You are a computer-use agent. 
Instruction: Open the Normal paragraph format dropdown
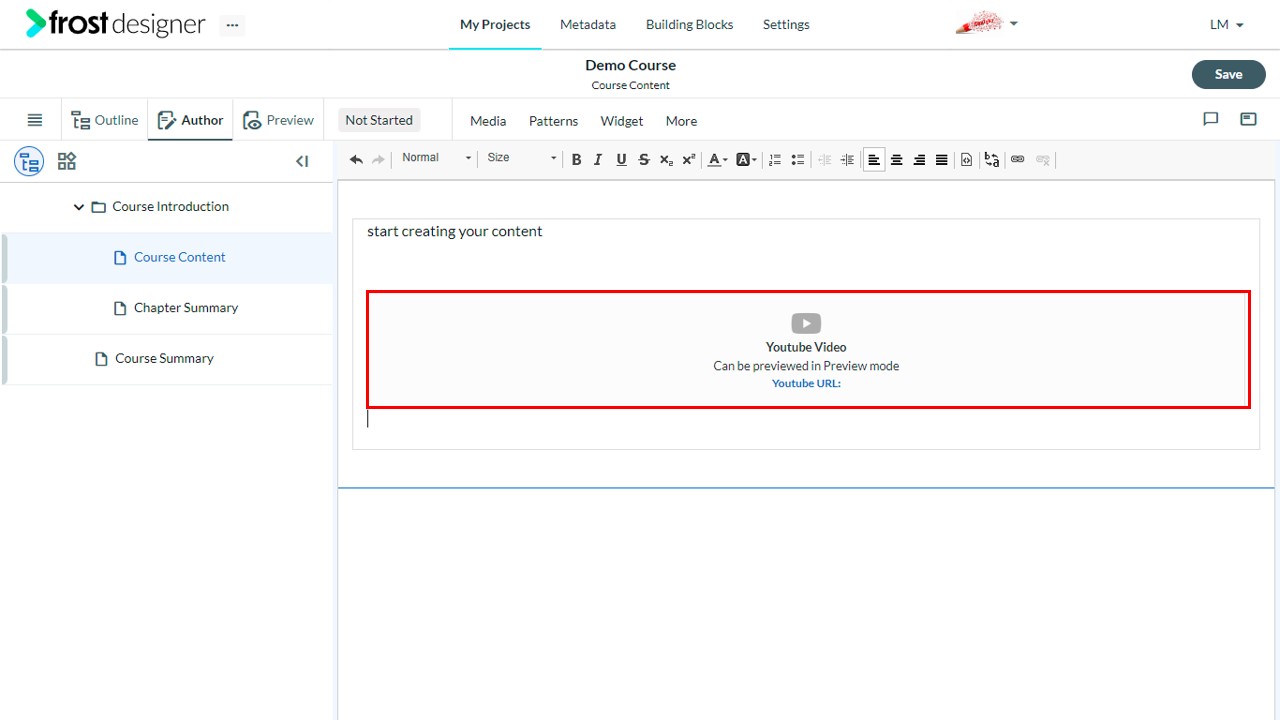(436, 158)
